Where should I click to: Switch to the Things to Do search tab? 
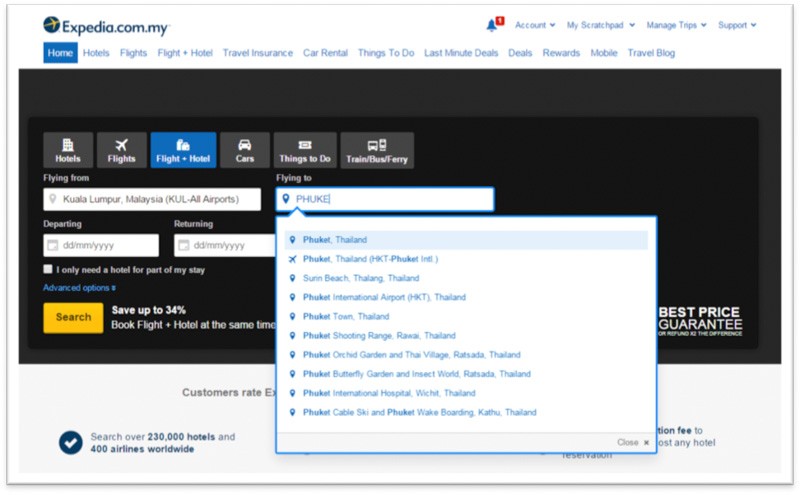coord(305,150)
